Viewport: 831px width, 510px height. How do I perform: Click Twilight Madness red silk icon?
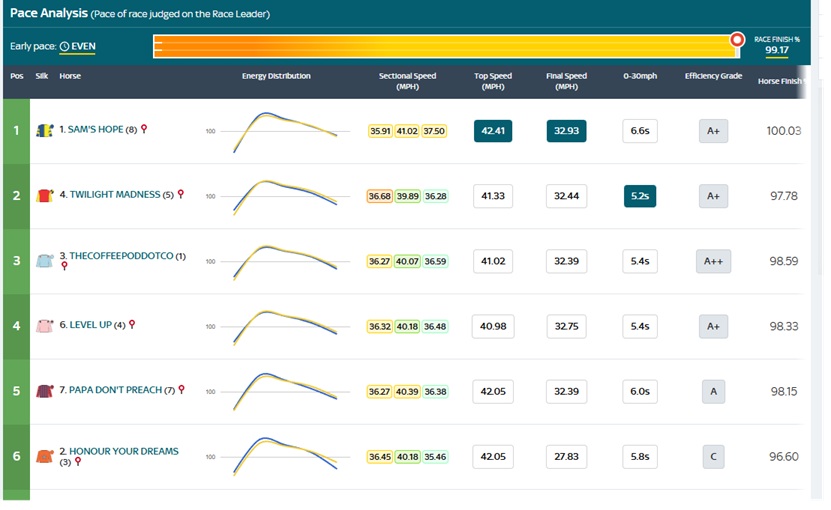coord(44,196)
